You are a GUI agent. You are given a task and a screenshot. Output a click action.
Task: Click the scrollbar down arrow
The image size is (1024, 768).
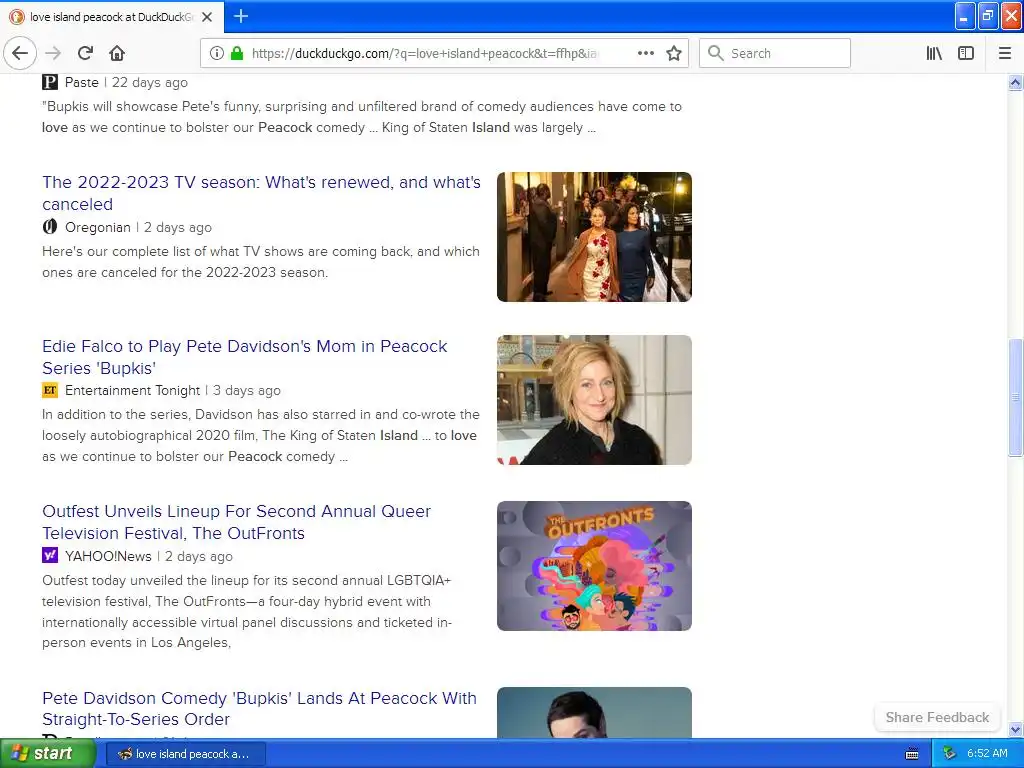point(1015,729)
